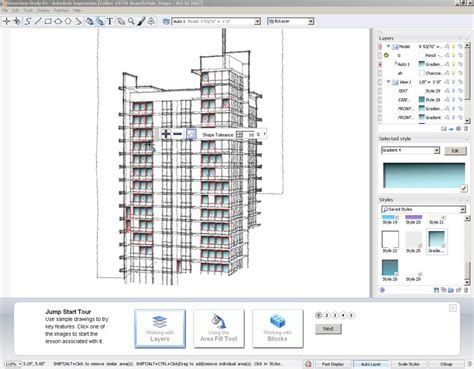
Task: Activate the magnifier zoom tool
Action: click(x=131, y=21)
